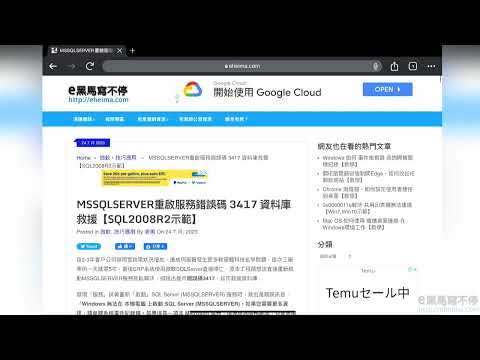Click the Facebook share button next to like
Viewport: 480px width, 360px height.
tap(155, 246)
